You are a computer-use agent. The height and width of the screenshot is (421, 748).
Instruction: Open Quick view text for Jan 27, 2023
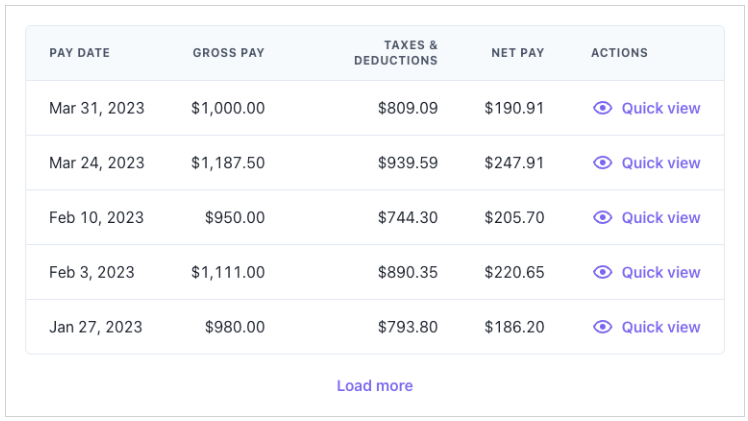(x=660, y=327)
